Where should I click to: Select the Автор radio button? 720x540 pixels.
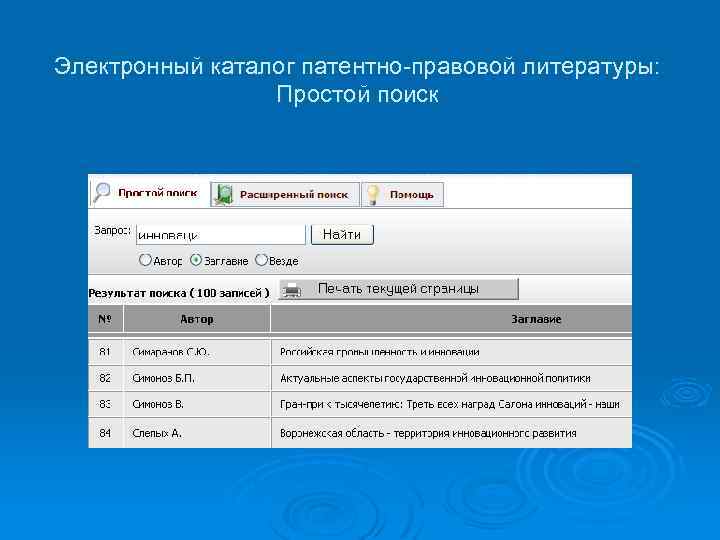pos(145,260)
